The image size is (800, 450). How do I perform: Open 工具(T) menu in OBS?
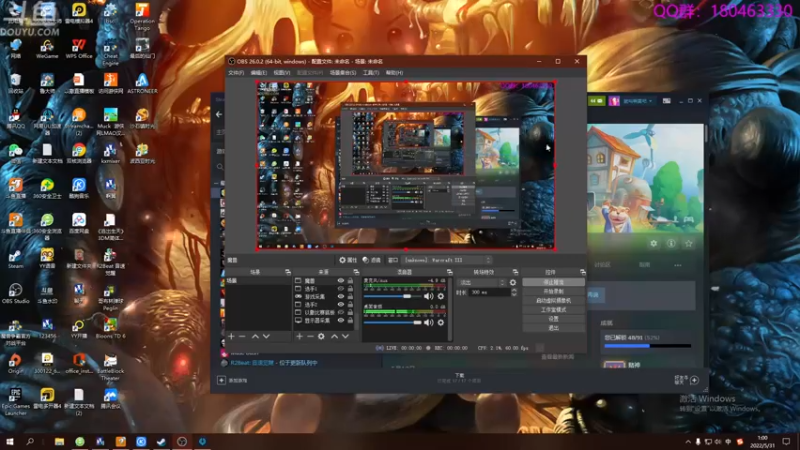pos(371,73)
